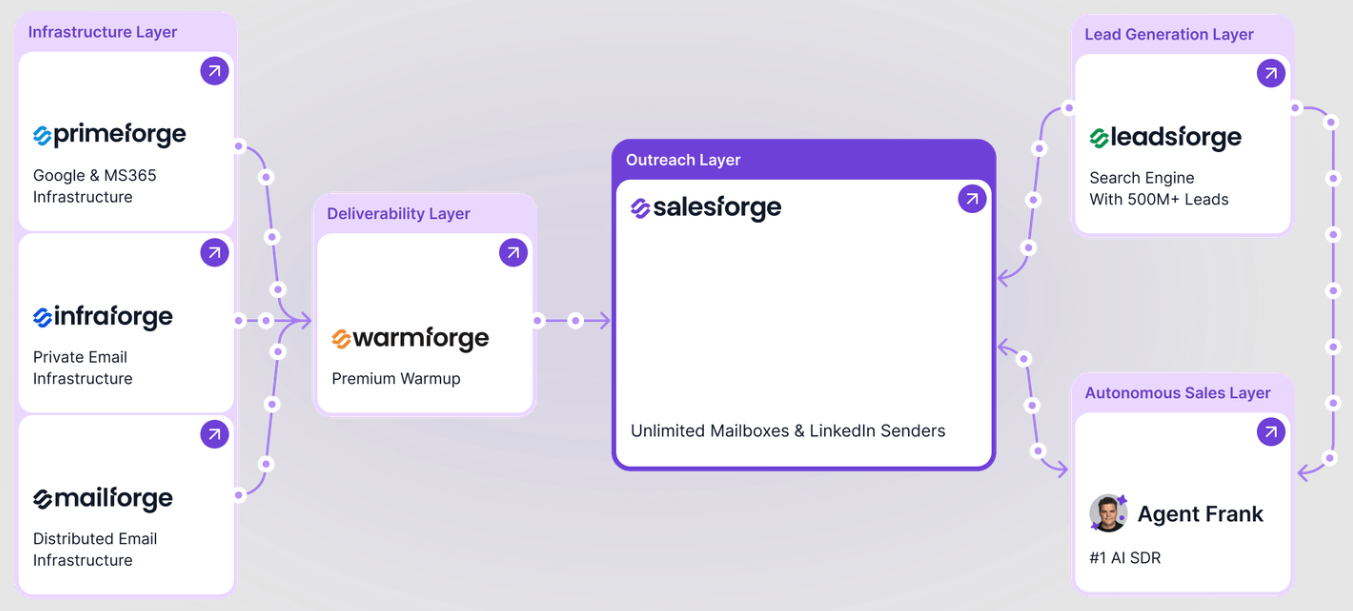Viewport: 1353px width, 611px height.
Task: Click "Search Engine With 500M+ Leads" text
Action: (x=1159, y=188)
